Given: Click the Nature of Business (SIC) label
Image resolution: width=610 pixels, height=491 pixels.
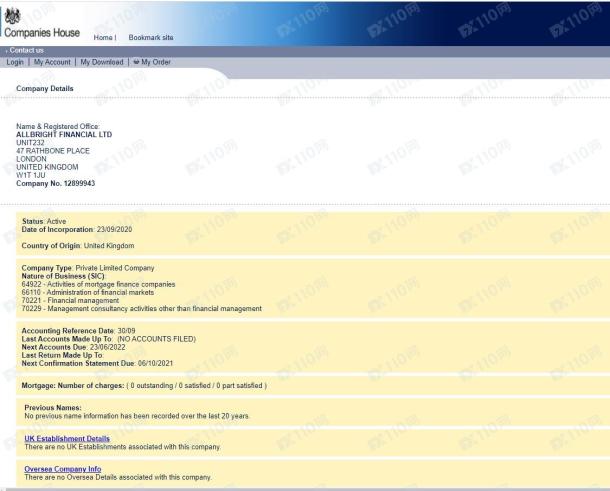Looking at the screenshot, I should (63, 276).
